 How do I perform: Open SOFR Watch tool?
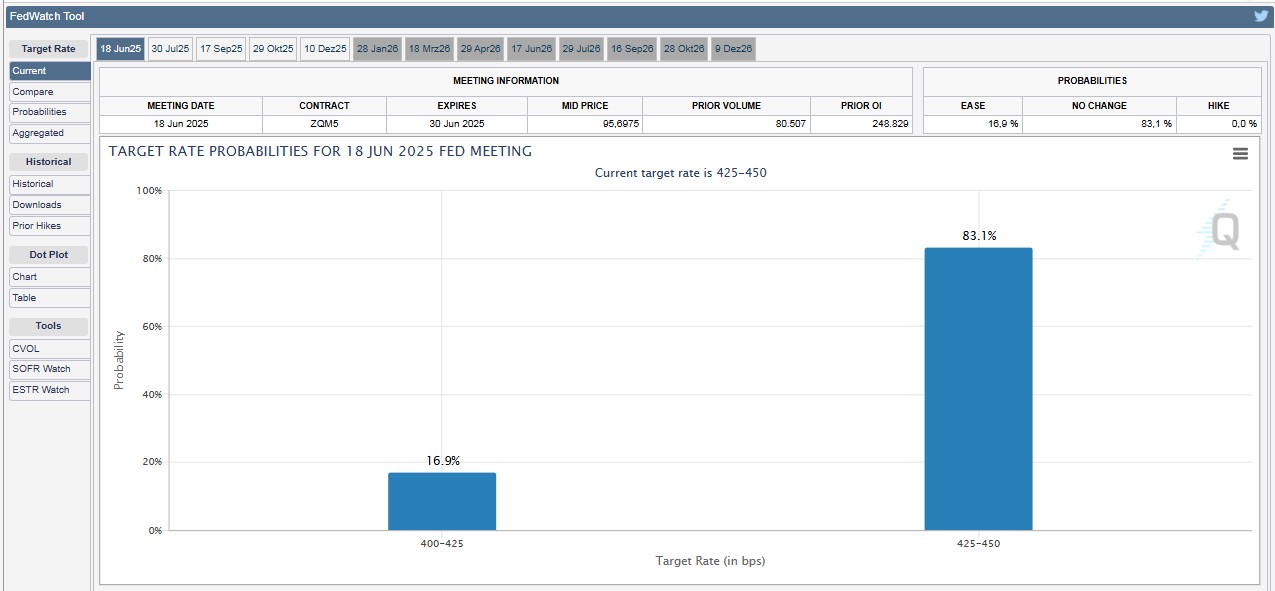pyautogui.click(x=50, y=369)
